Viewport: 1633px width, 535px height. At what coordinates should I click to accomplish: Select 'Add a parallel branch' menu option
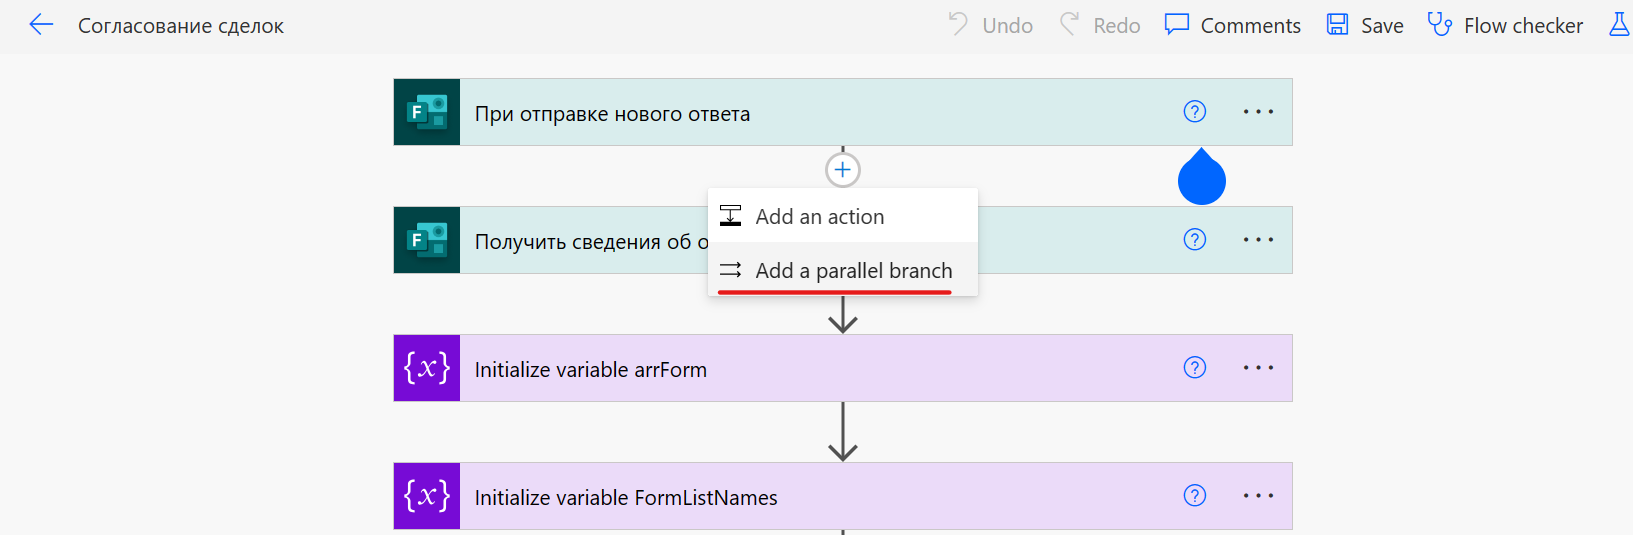tap(853, 270)
